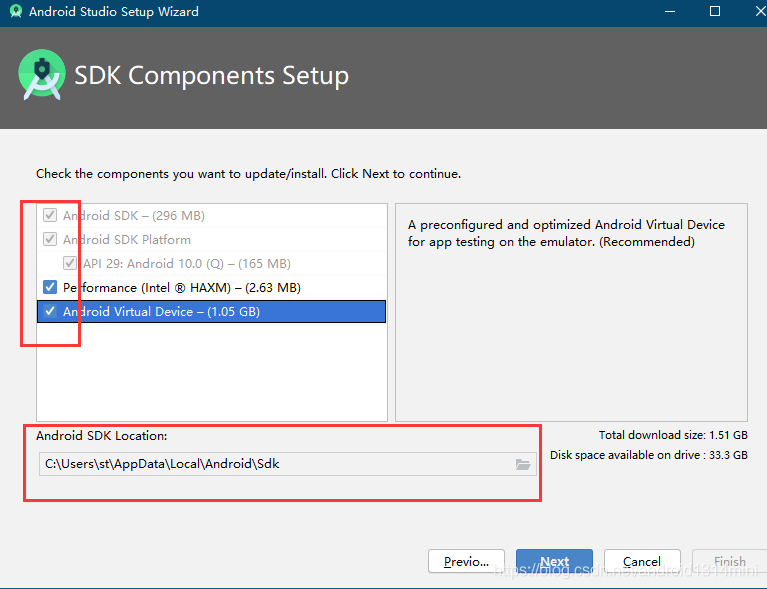This screenshot has height=589, width=767.
Task: Cancel the setup wizard
Action: tap(642, 561)
